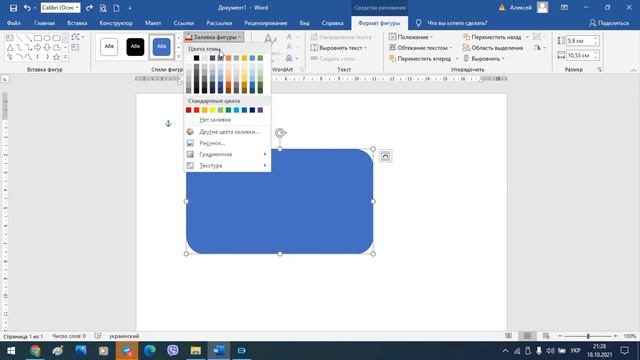Toggle the Заливка фигуры dropdown button
The height and width of the screenshot is (360, 640).
pyautogui.click(x=214, y=37)
